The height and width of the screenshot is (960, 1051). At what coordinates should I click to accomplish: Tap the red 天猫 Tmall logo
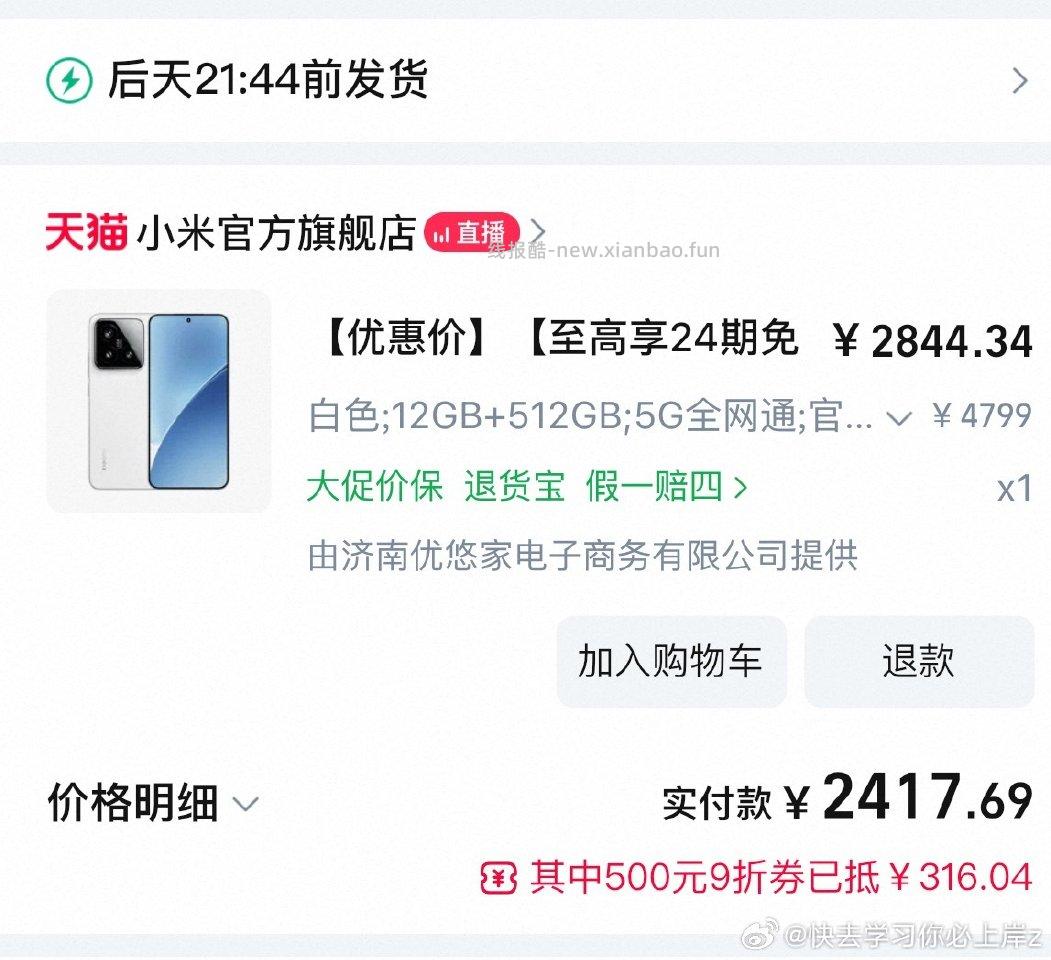(x=86, y=232)
